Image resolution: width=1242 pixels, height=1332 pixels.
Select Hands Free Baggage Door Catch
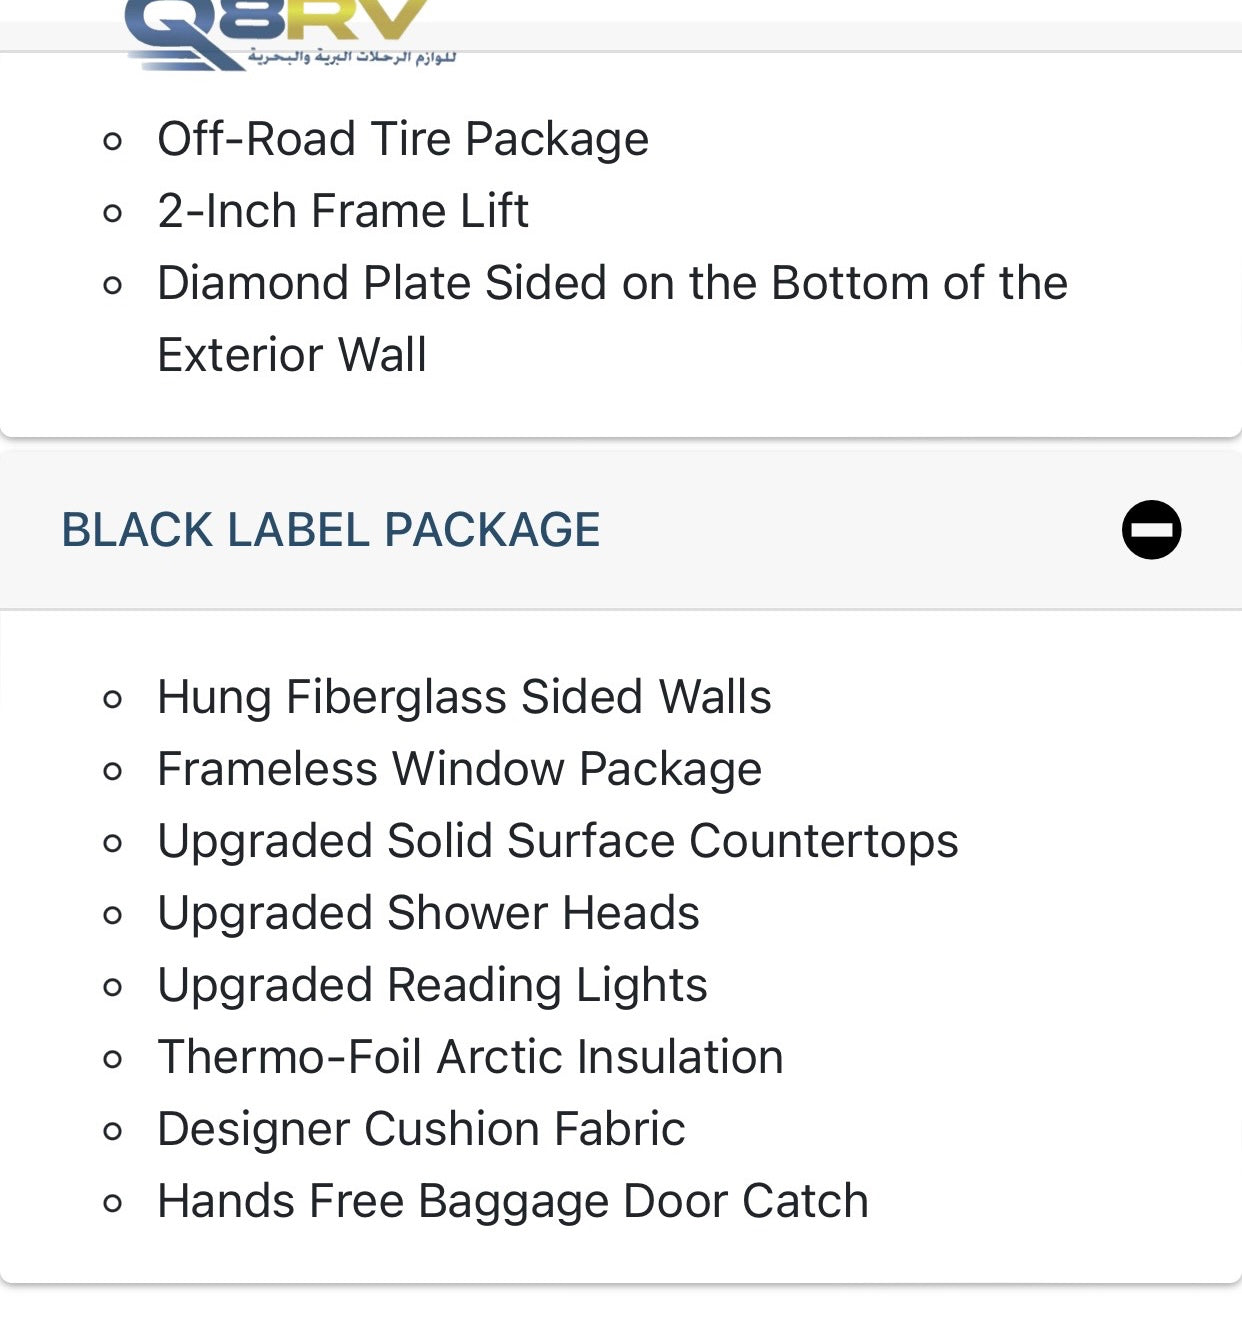pos(512,1201)
